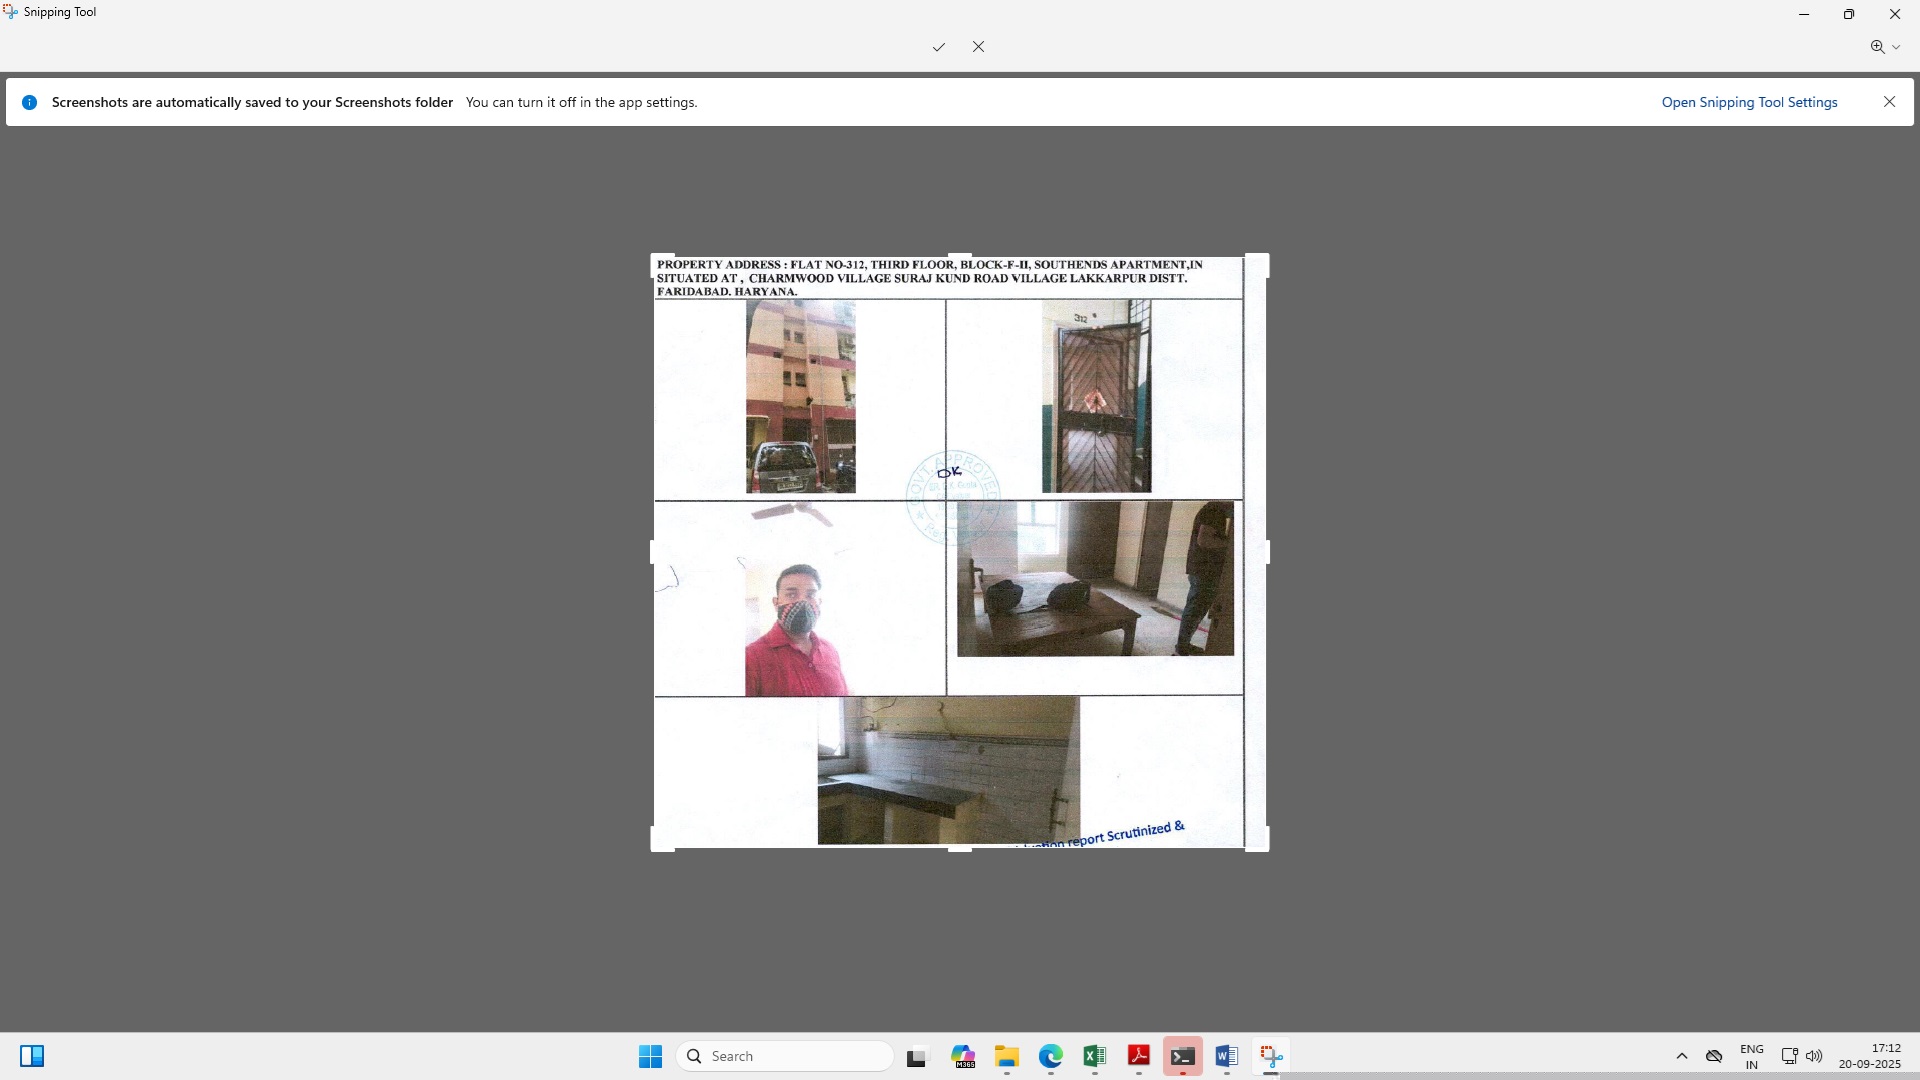The height and width of the screenshot is (1080, 1920).
Task: Open File Explorer from taskbar
Action: [x=1006, y=1056]
